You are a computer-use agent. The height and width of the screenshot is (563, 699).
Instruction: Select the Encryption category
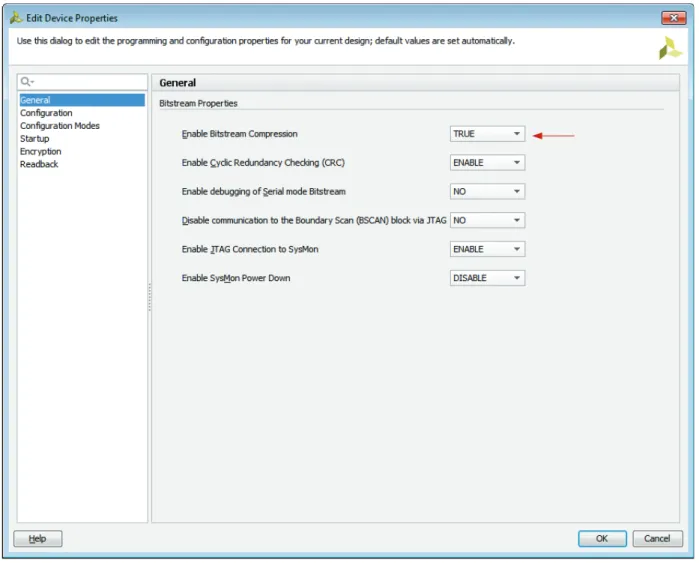tap(41, 152)
